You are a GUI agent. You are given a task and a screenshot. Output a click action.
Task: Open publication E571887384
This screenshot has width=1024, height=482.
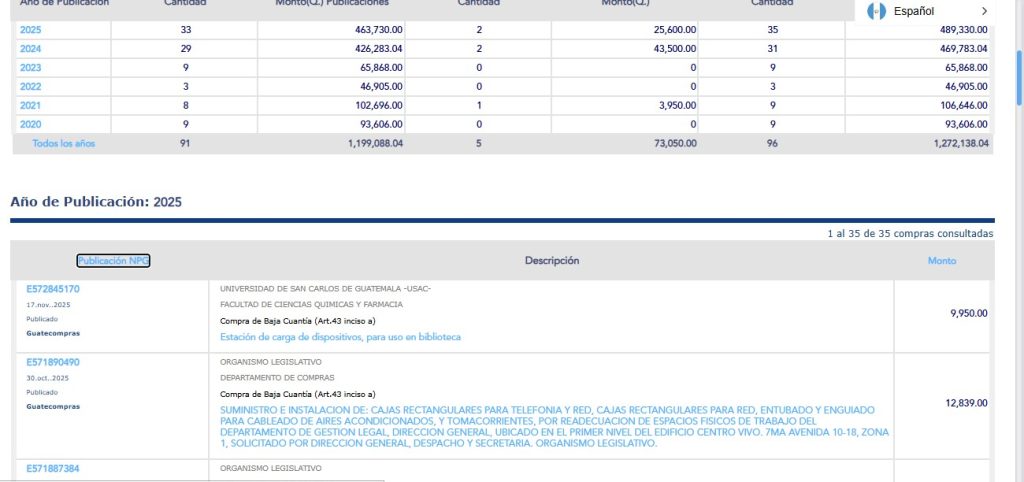click(x=53, y=468)
